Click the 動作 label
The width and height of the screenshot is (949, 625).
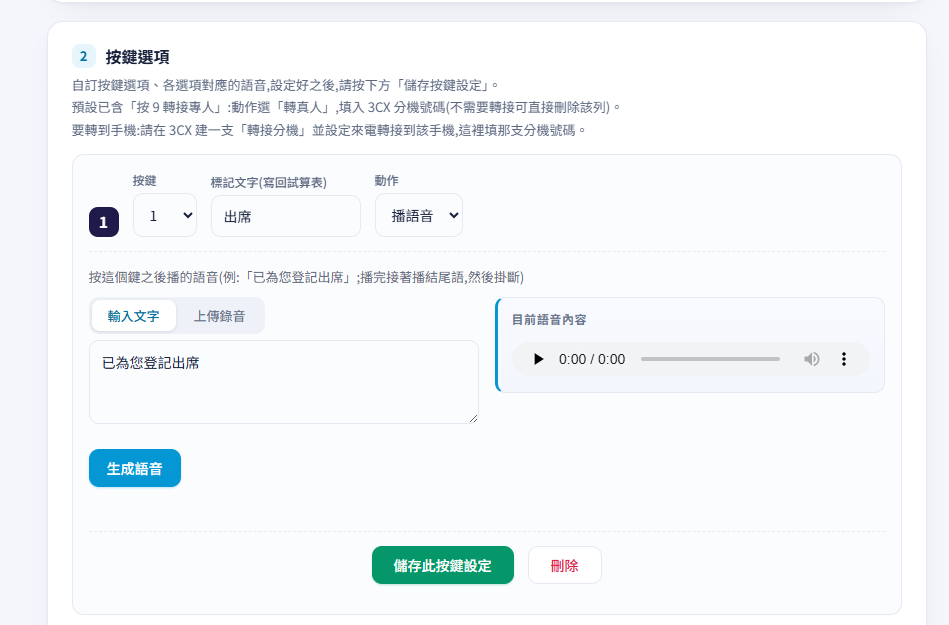pos(386,180)
